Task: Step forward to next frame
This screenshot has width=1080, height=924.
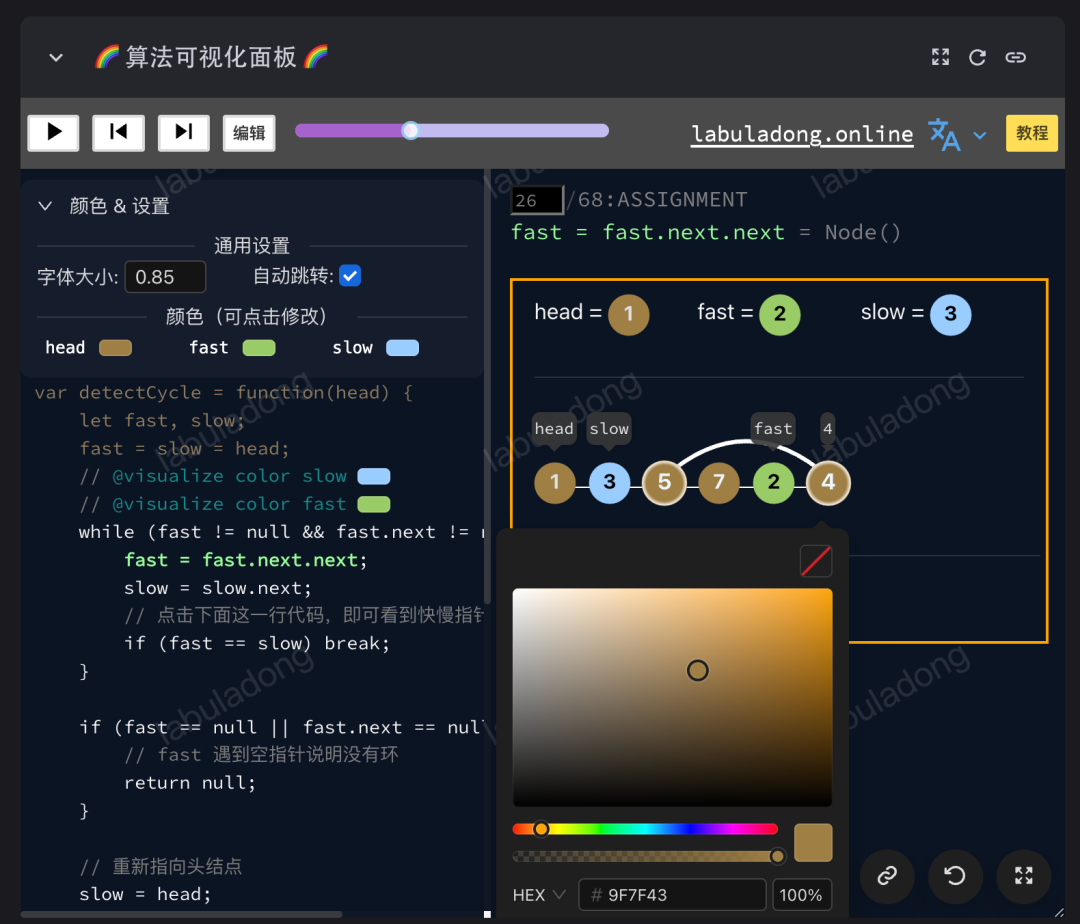Action: (183, 132)
